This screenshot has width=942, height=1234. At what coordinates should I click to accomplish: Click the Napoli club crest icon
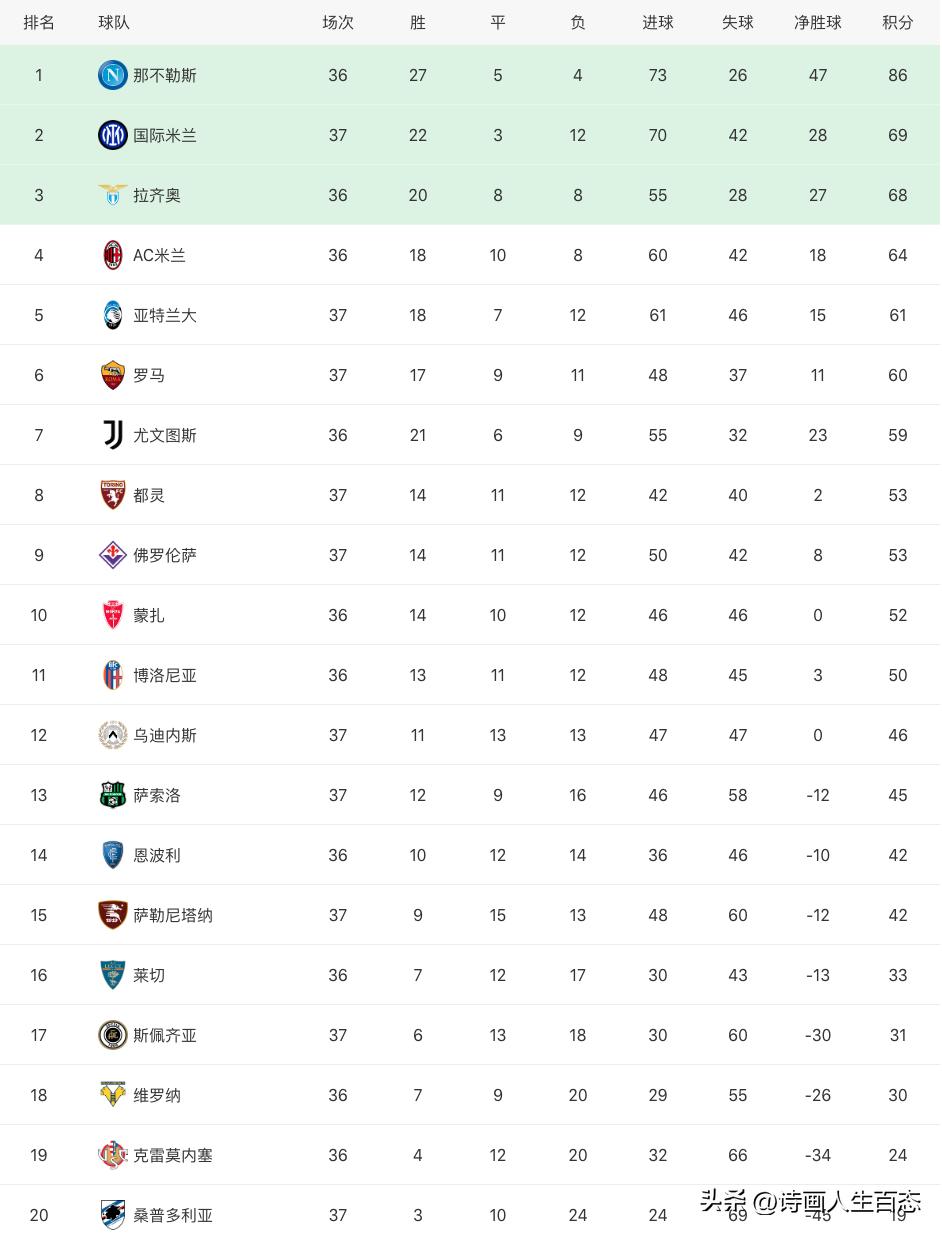pos(112,75)
